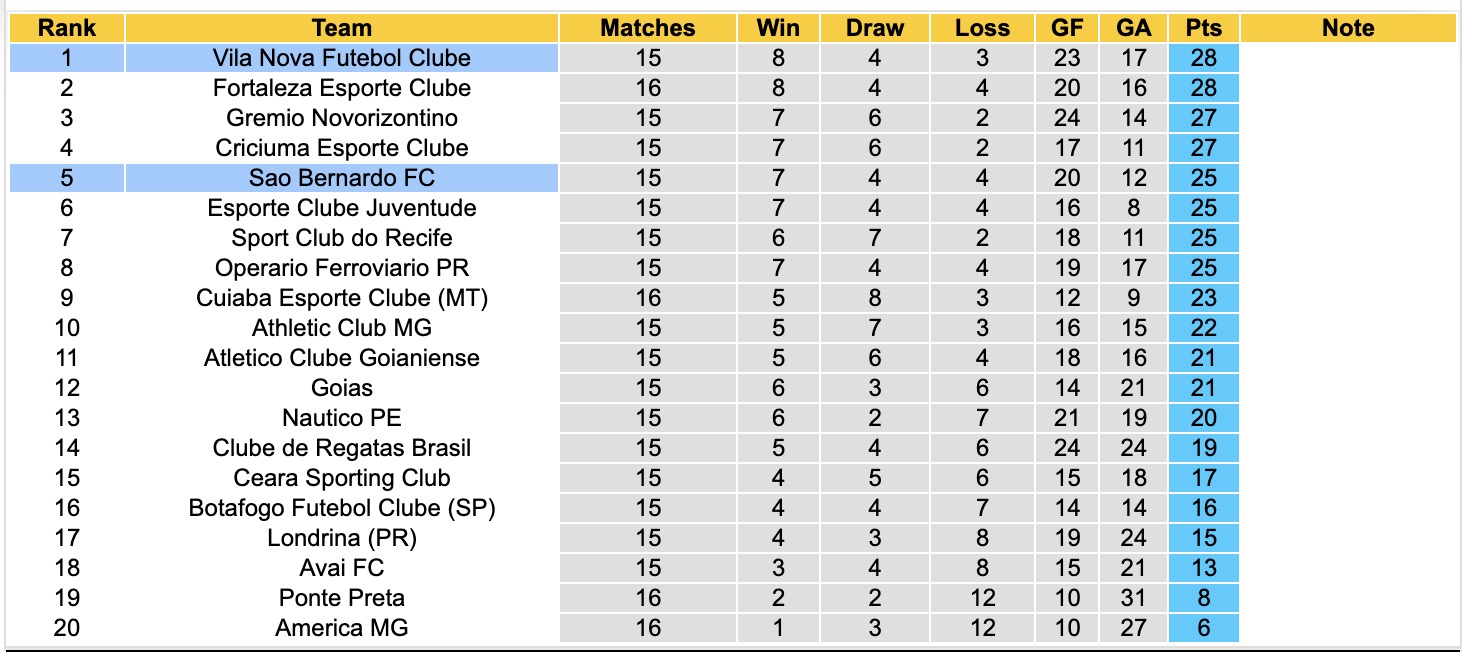The image size is (1462, 652).
Task: Open Gremio Novorizontino team entry
Action: [x=342, y=118]
